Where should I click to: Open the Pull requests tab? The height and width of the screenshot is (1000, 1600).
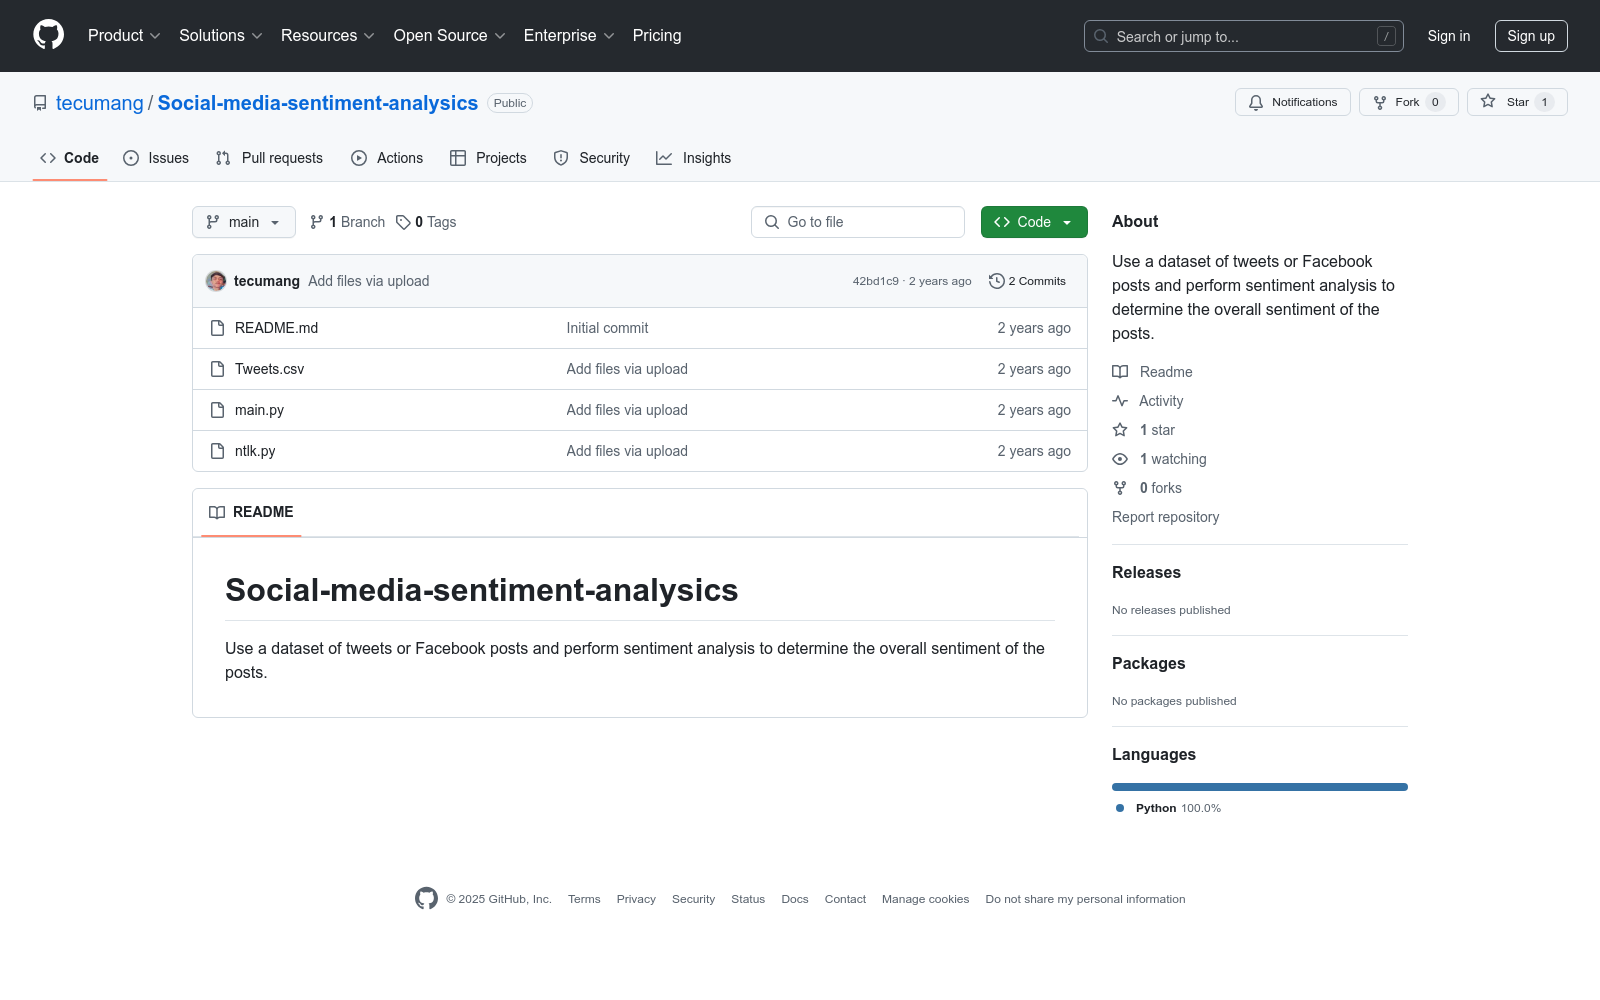[x=269, y=158]
